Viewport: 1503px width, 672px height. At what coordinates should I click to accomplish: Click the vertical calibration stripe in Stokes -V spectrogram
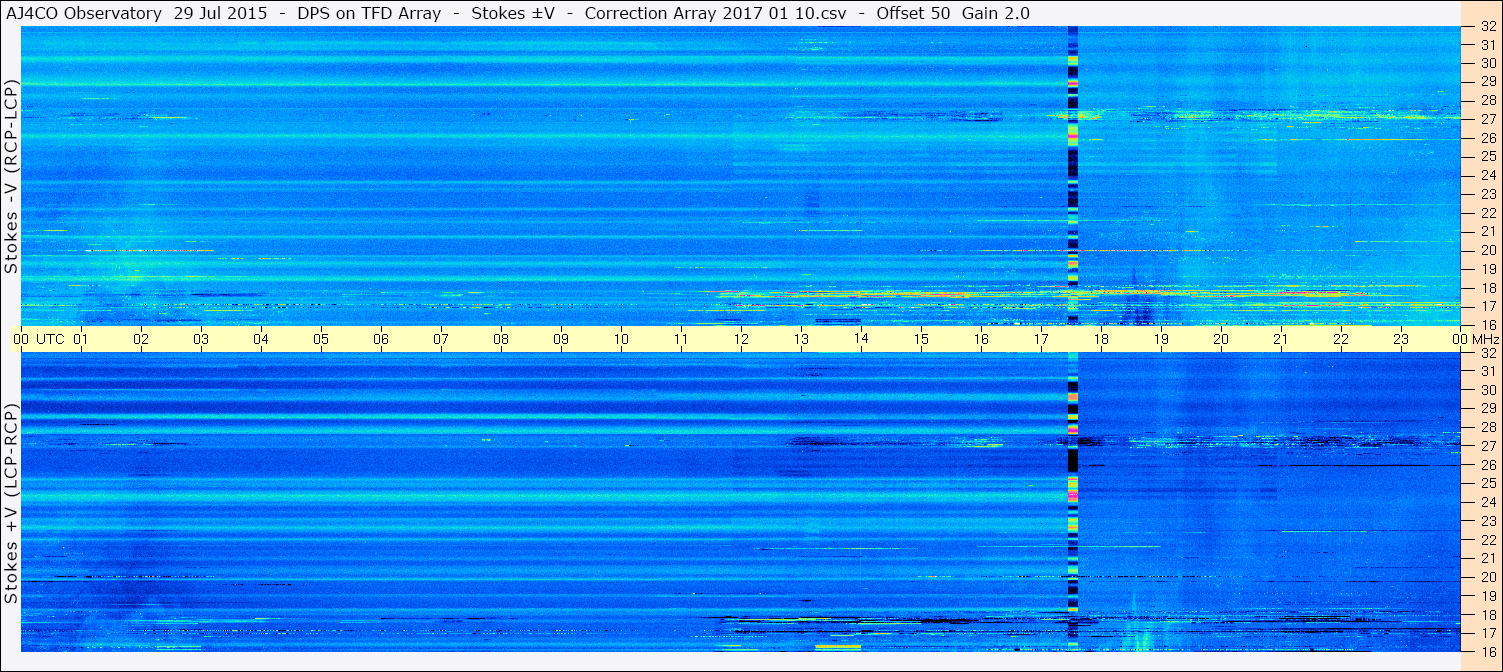tap(1073, 176)
